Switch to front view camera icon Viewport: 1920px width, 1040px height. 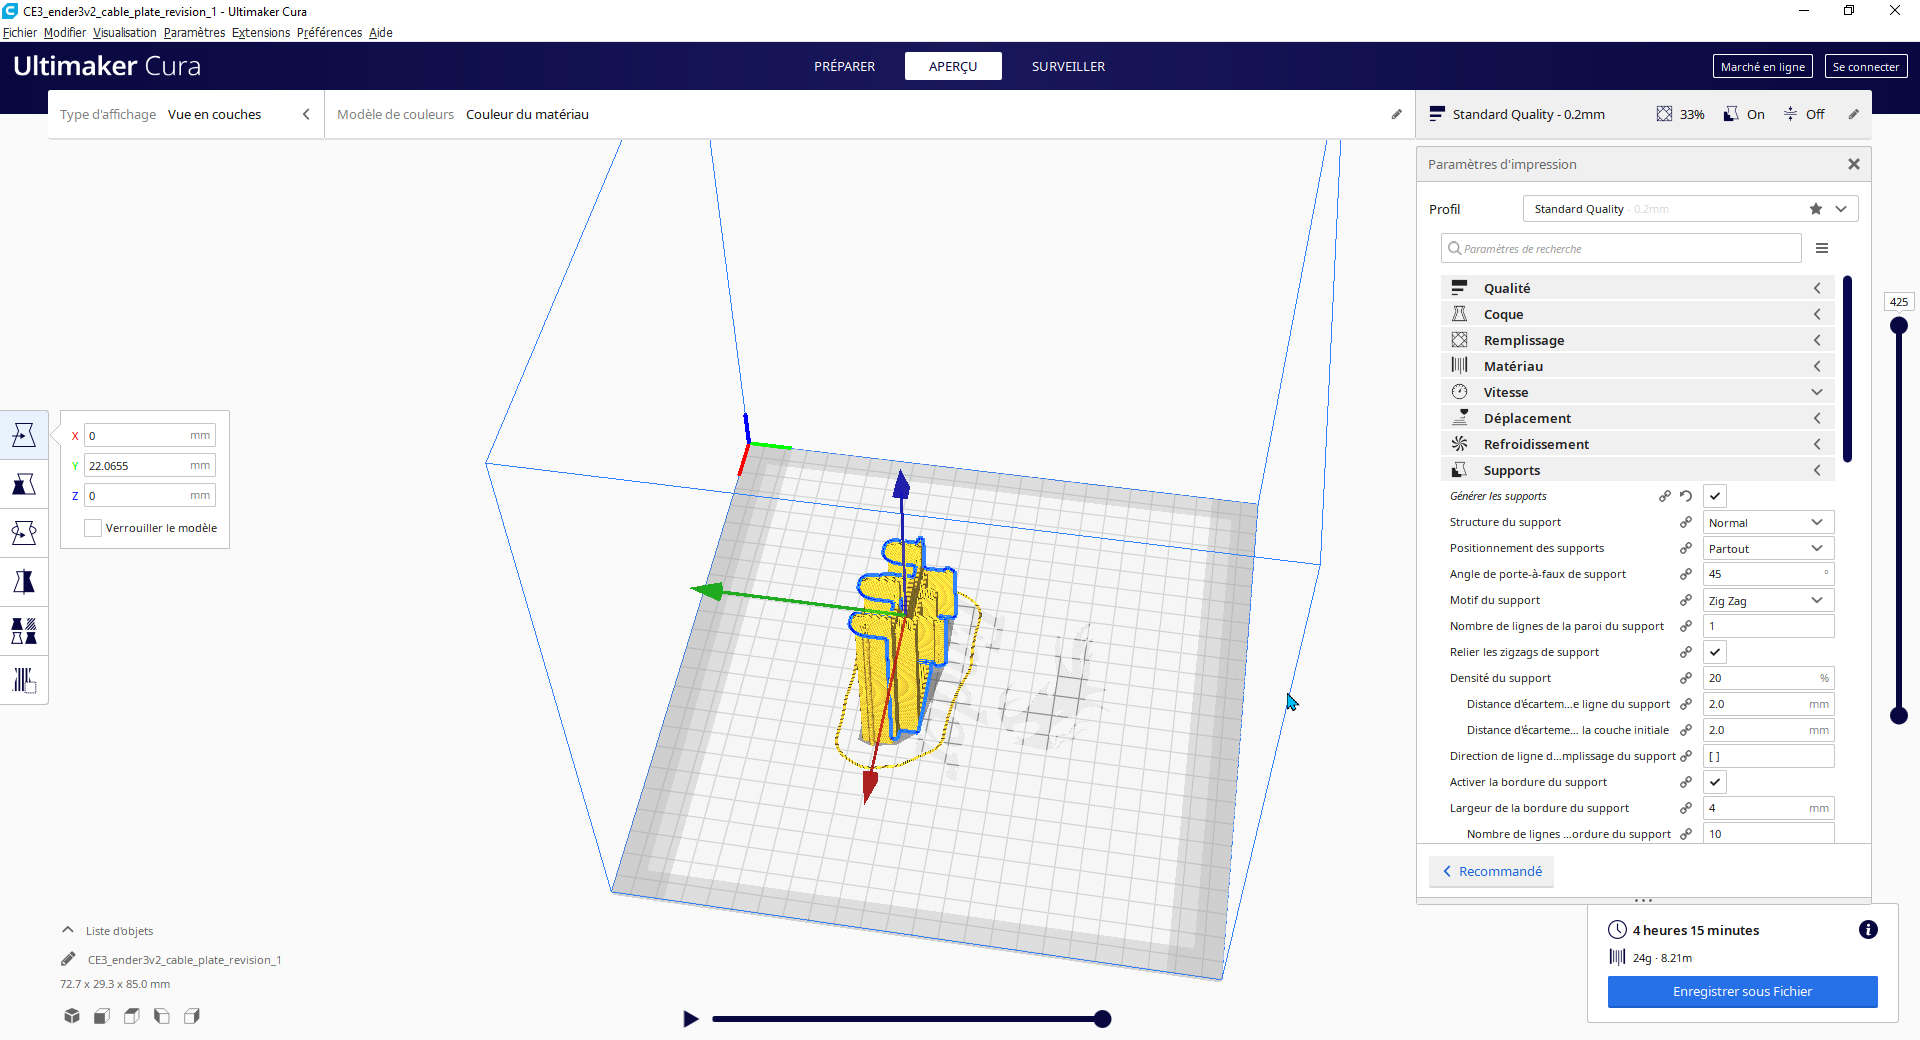tap(102, 1016)
